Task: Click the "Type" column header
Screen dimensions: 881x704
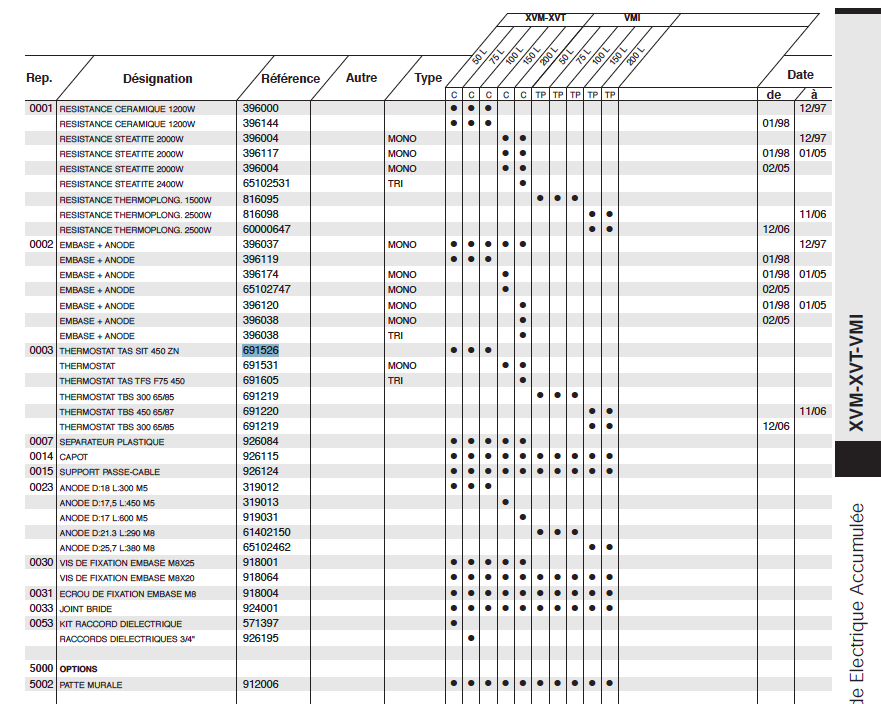Action: pyautogui.click(x=428, y=78)
